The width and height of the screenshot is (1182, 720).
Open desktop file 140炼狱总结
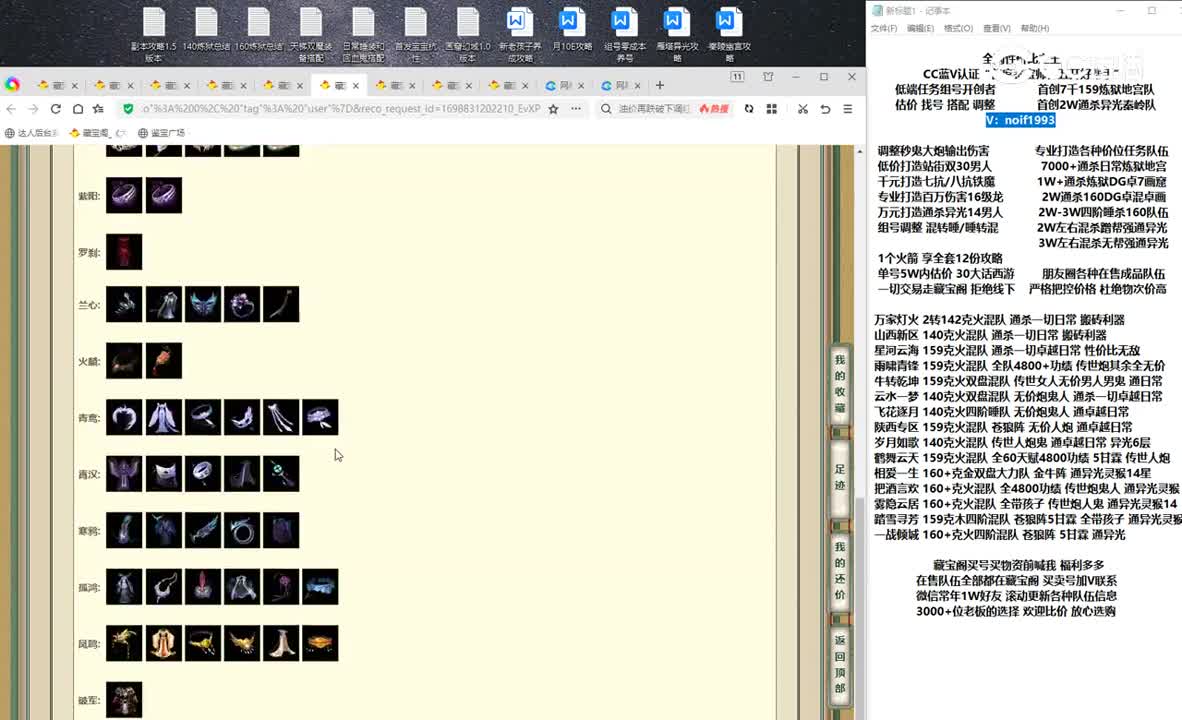point(206,30)
